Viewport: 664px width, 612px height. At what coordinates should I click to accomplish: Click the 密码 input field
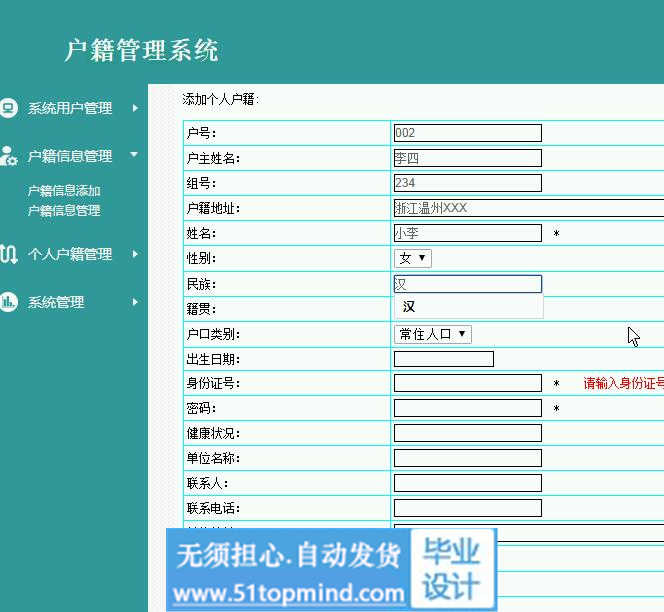[x=468, y=408]
